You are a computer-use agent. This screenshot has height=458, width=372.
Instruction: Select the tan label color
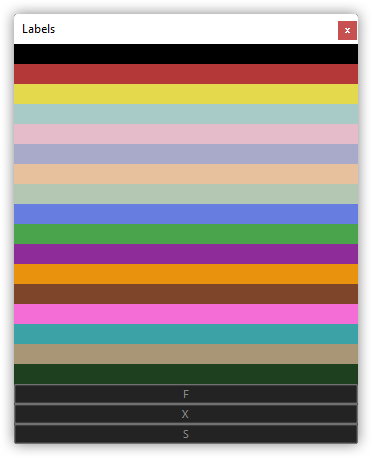[186, 354]
